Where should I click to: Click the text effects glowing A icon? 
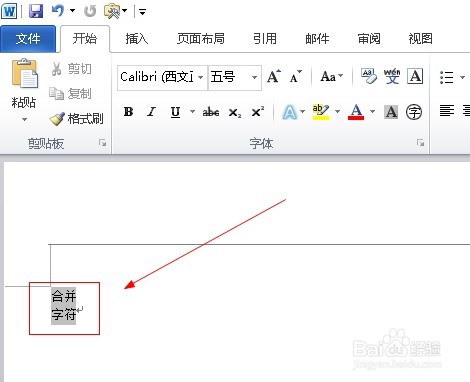pyautogui.click(x=290, y=112)
